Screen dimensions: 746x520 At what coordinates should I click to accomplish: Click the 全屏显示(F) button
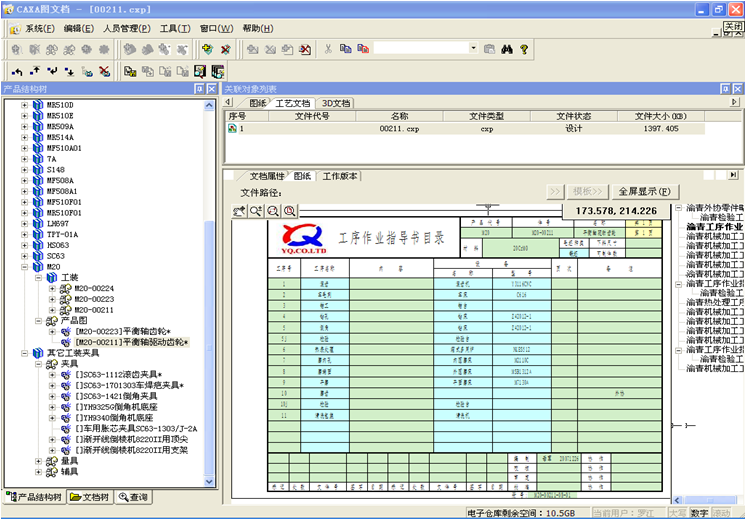click(645, 192)
